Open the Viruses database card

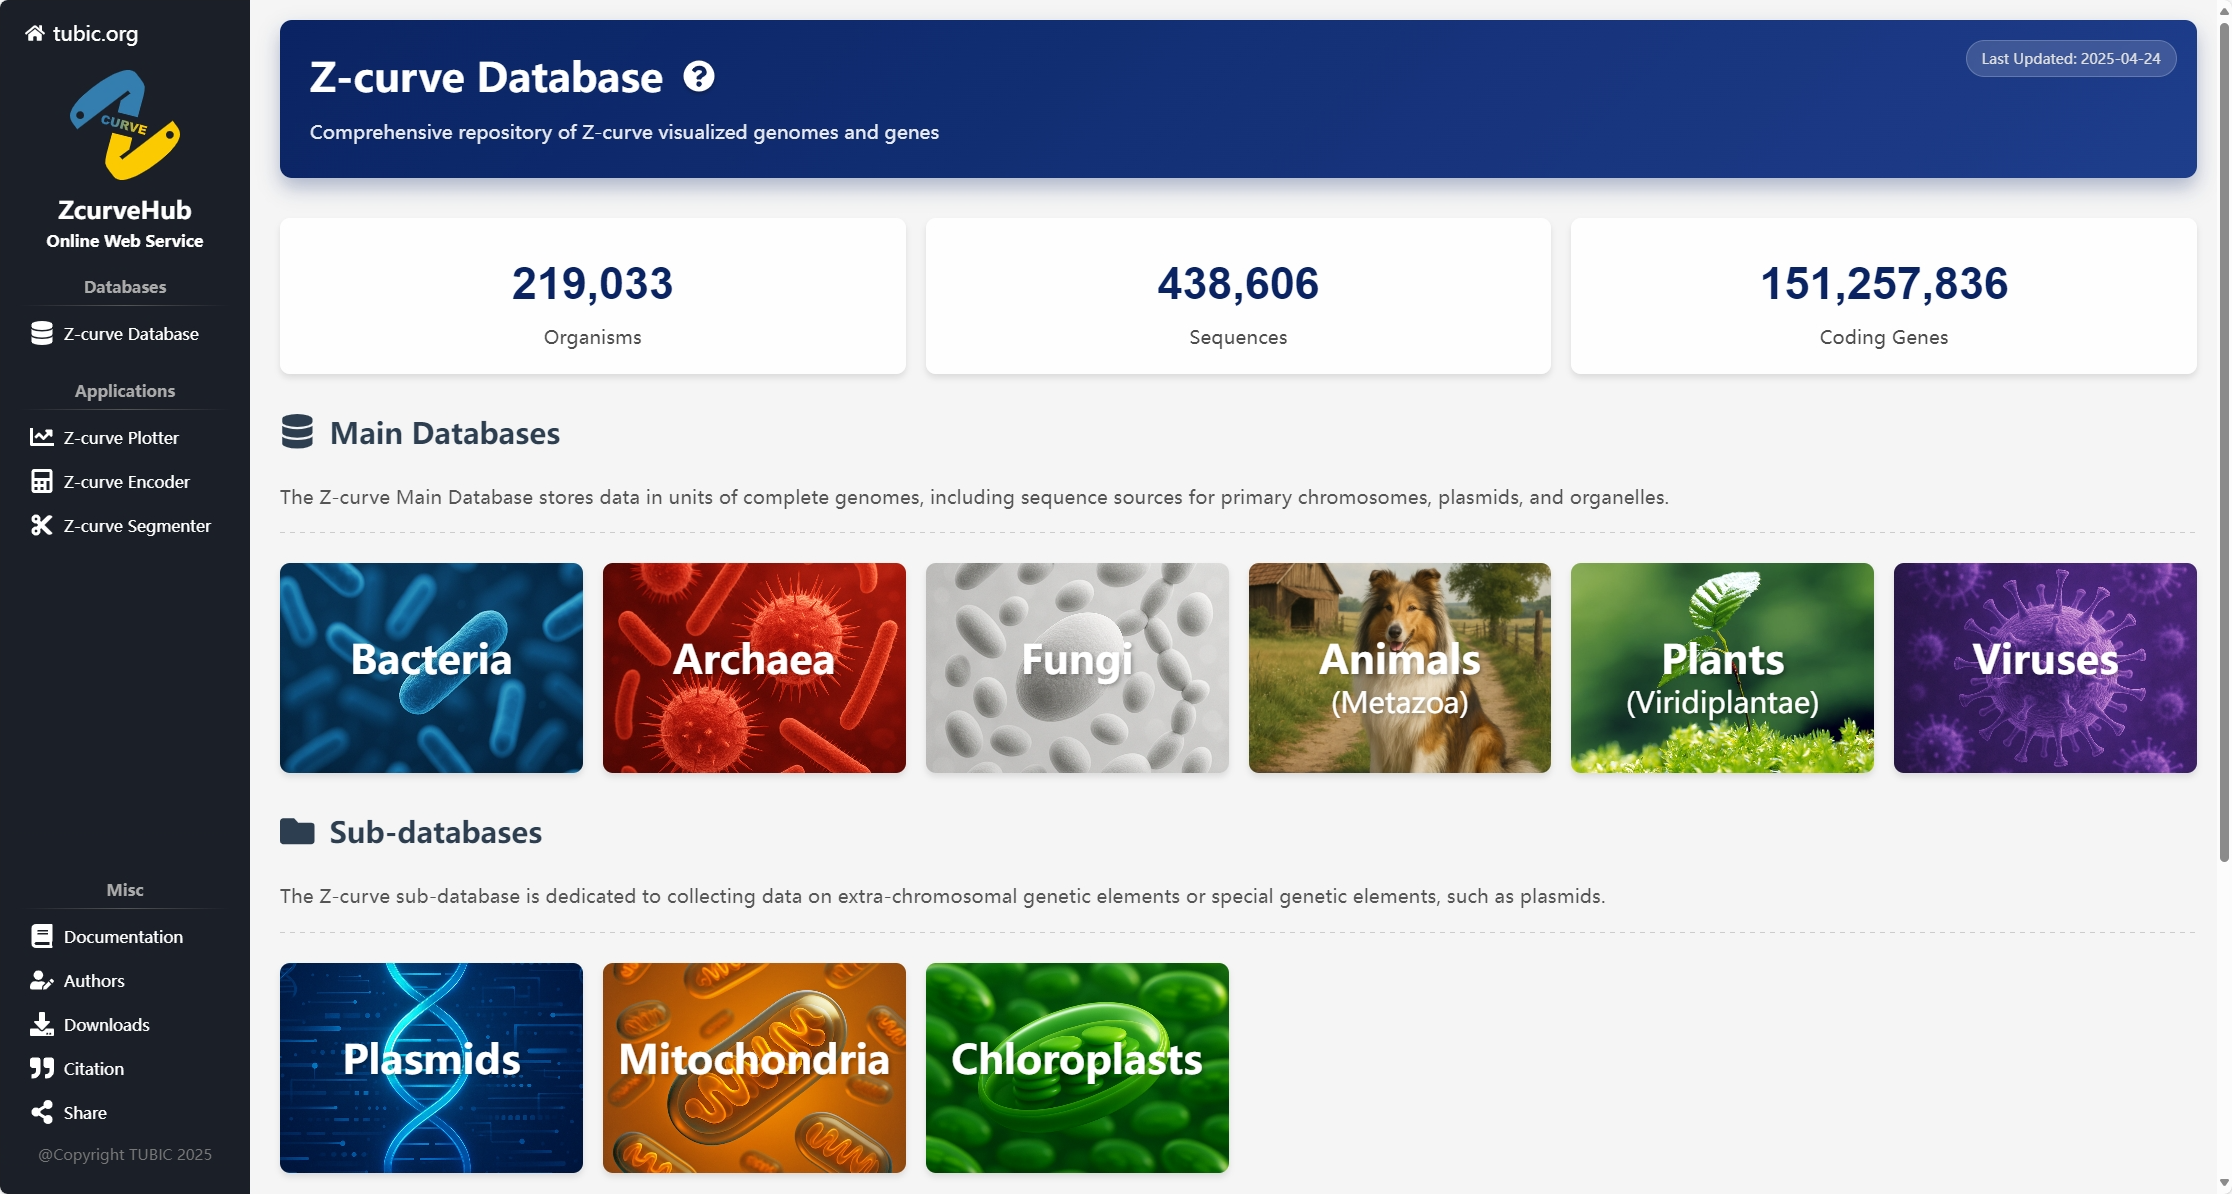[2045, 667]
